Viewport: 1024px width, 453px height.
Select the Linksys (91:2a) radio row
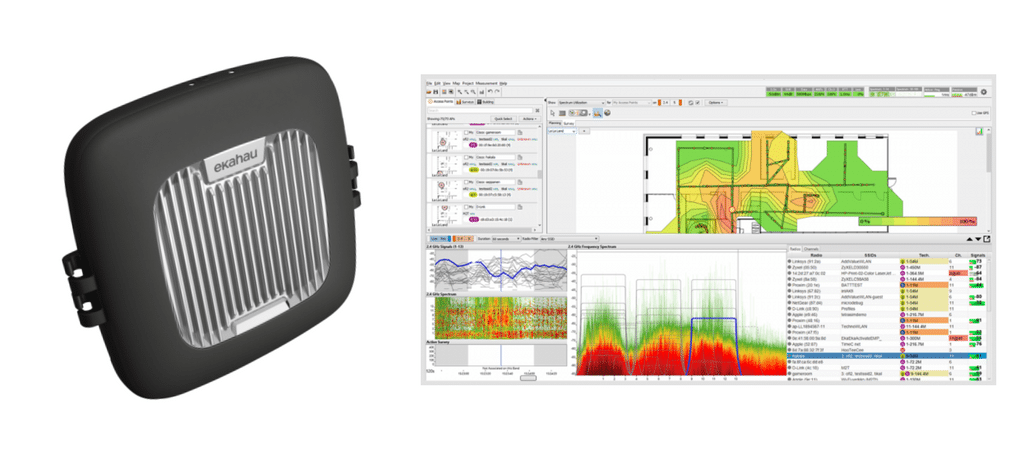[887, 261]
